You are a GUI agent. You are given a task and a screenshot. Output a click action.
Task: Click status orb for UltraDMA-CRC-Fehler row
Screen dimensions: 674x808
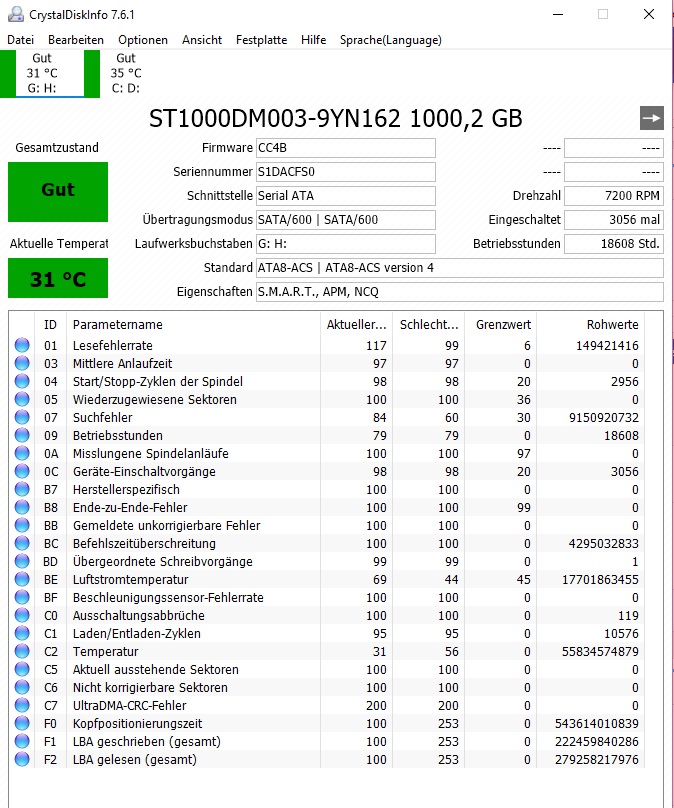pos(22,705)
